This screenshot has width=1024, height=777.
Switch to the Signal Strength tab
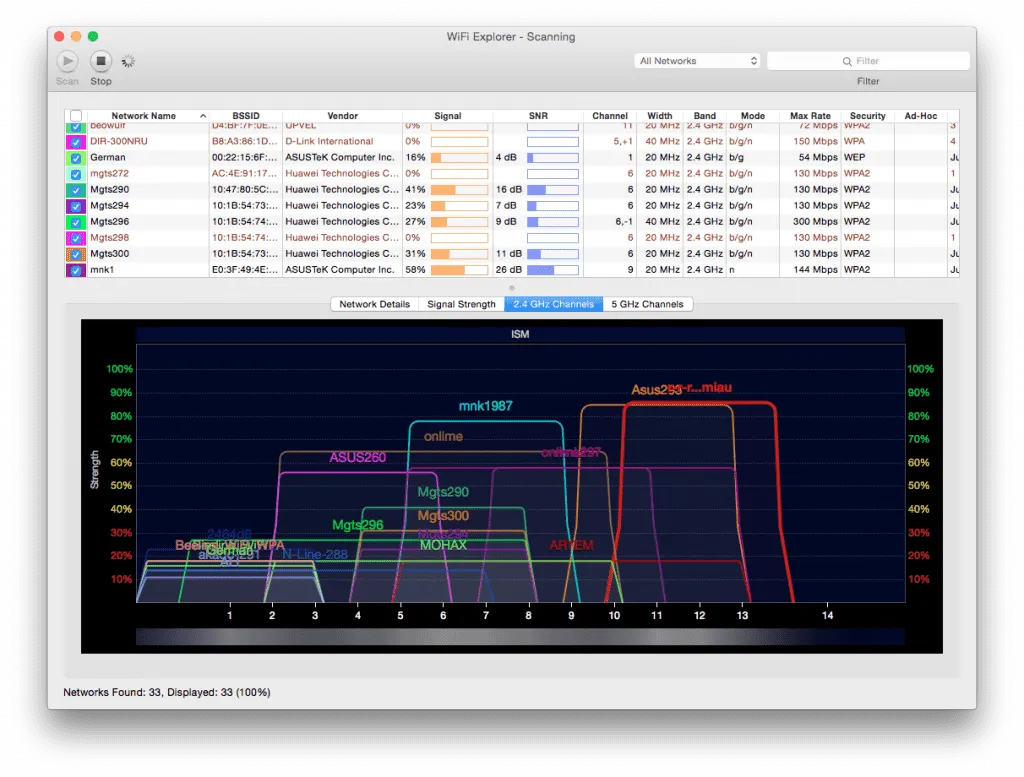pyautogui.click(x=461, y=304)
